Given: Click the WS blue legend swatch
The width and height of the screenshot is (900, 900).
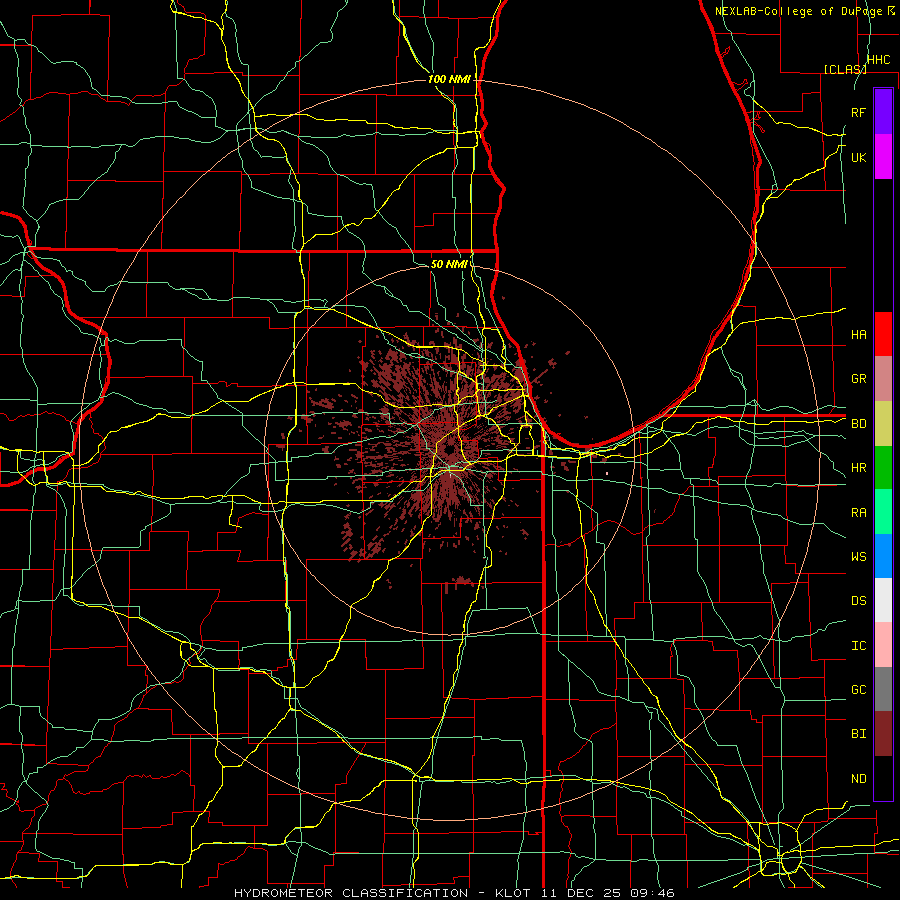Looking at the screenshot, I should coord(883,556).
